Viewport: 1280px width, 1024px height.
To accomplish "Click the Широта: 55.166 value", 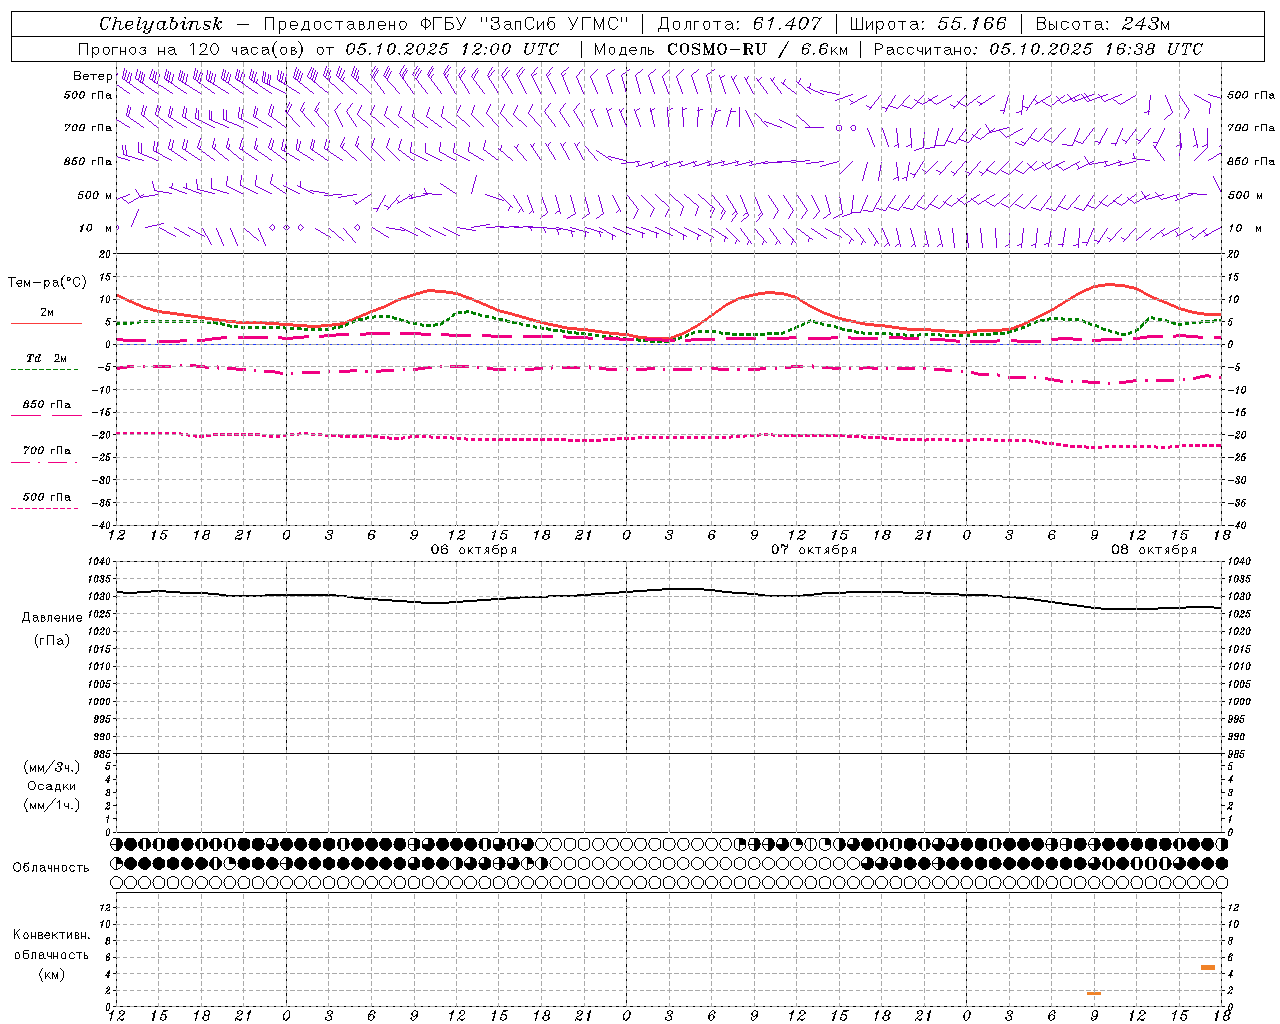I will point(928,24).
